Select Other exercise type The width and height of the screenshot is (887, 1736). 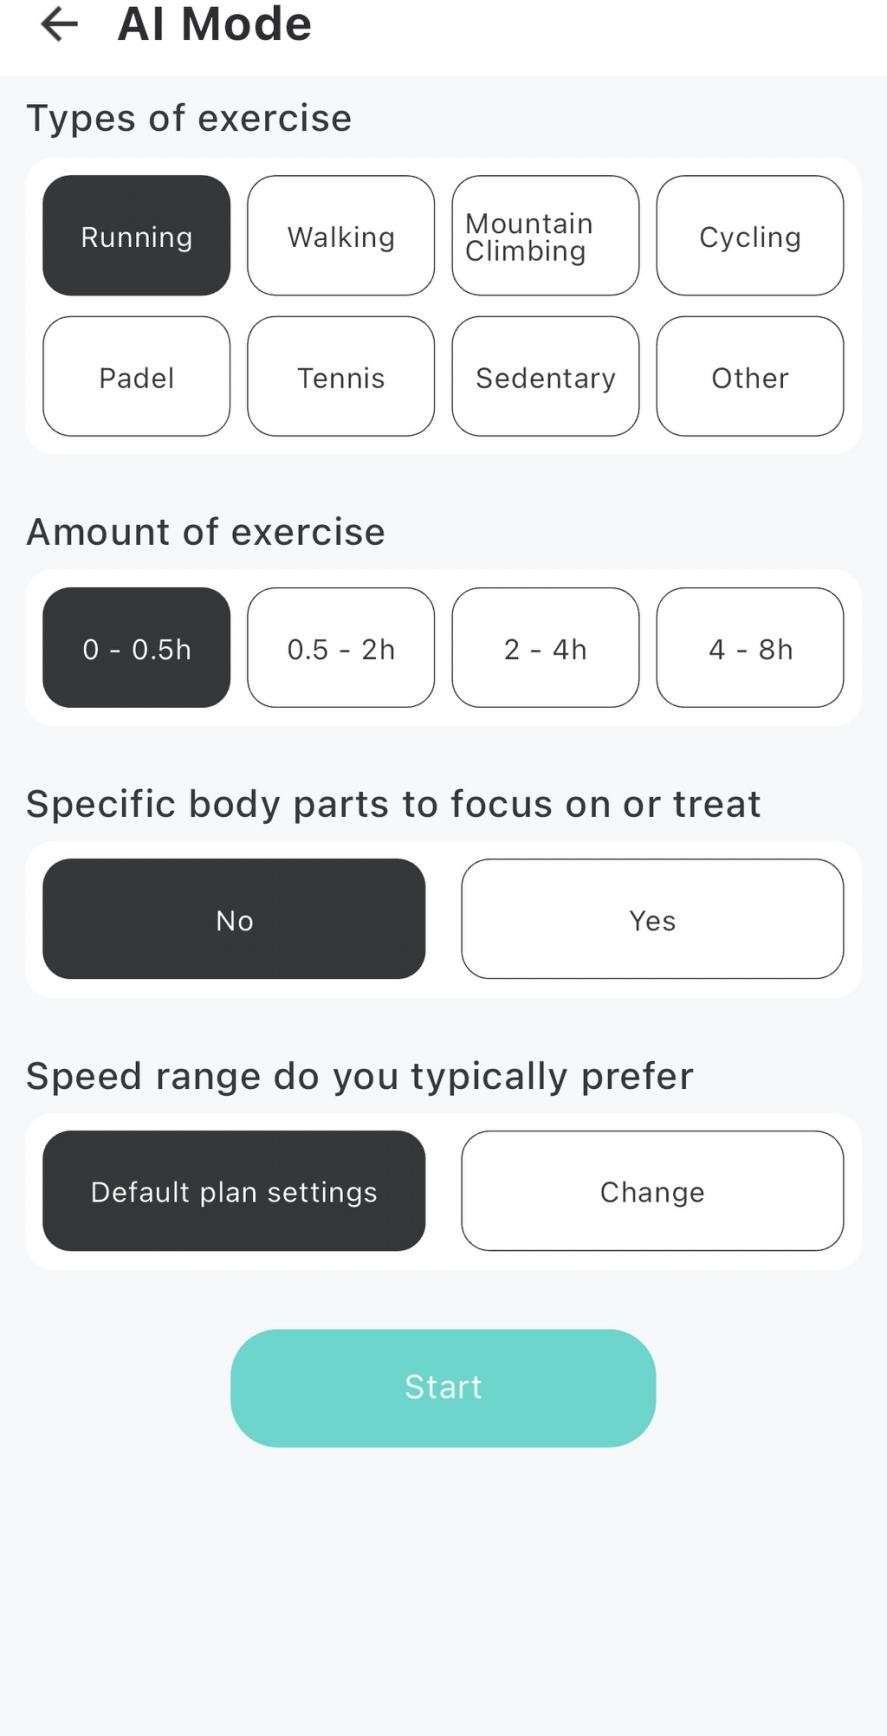tap(750, 377)
